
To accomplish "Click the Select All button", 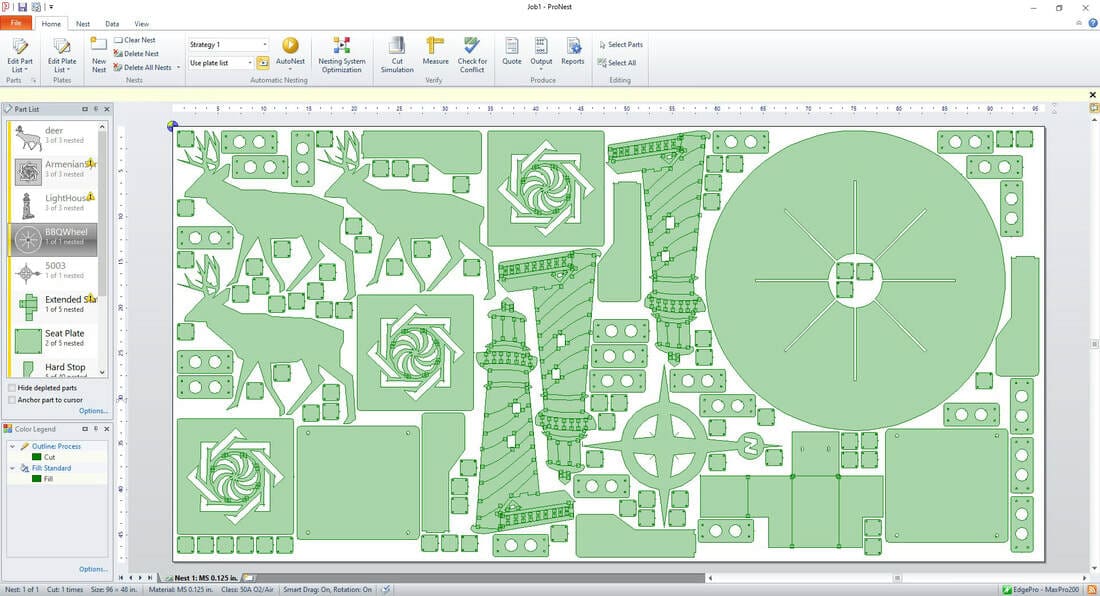I will [x=616, y=63].
